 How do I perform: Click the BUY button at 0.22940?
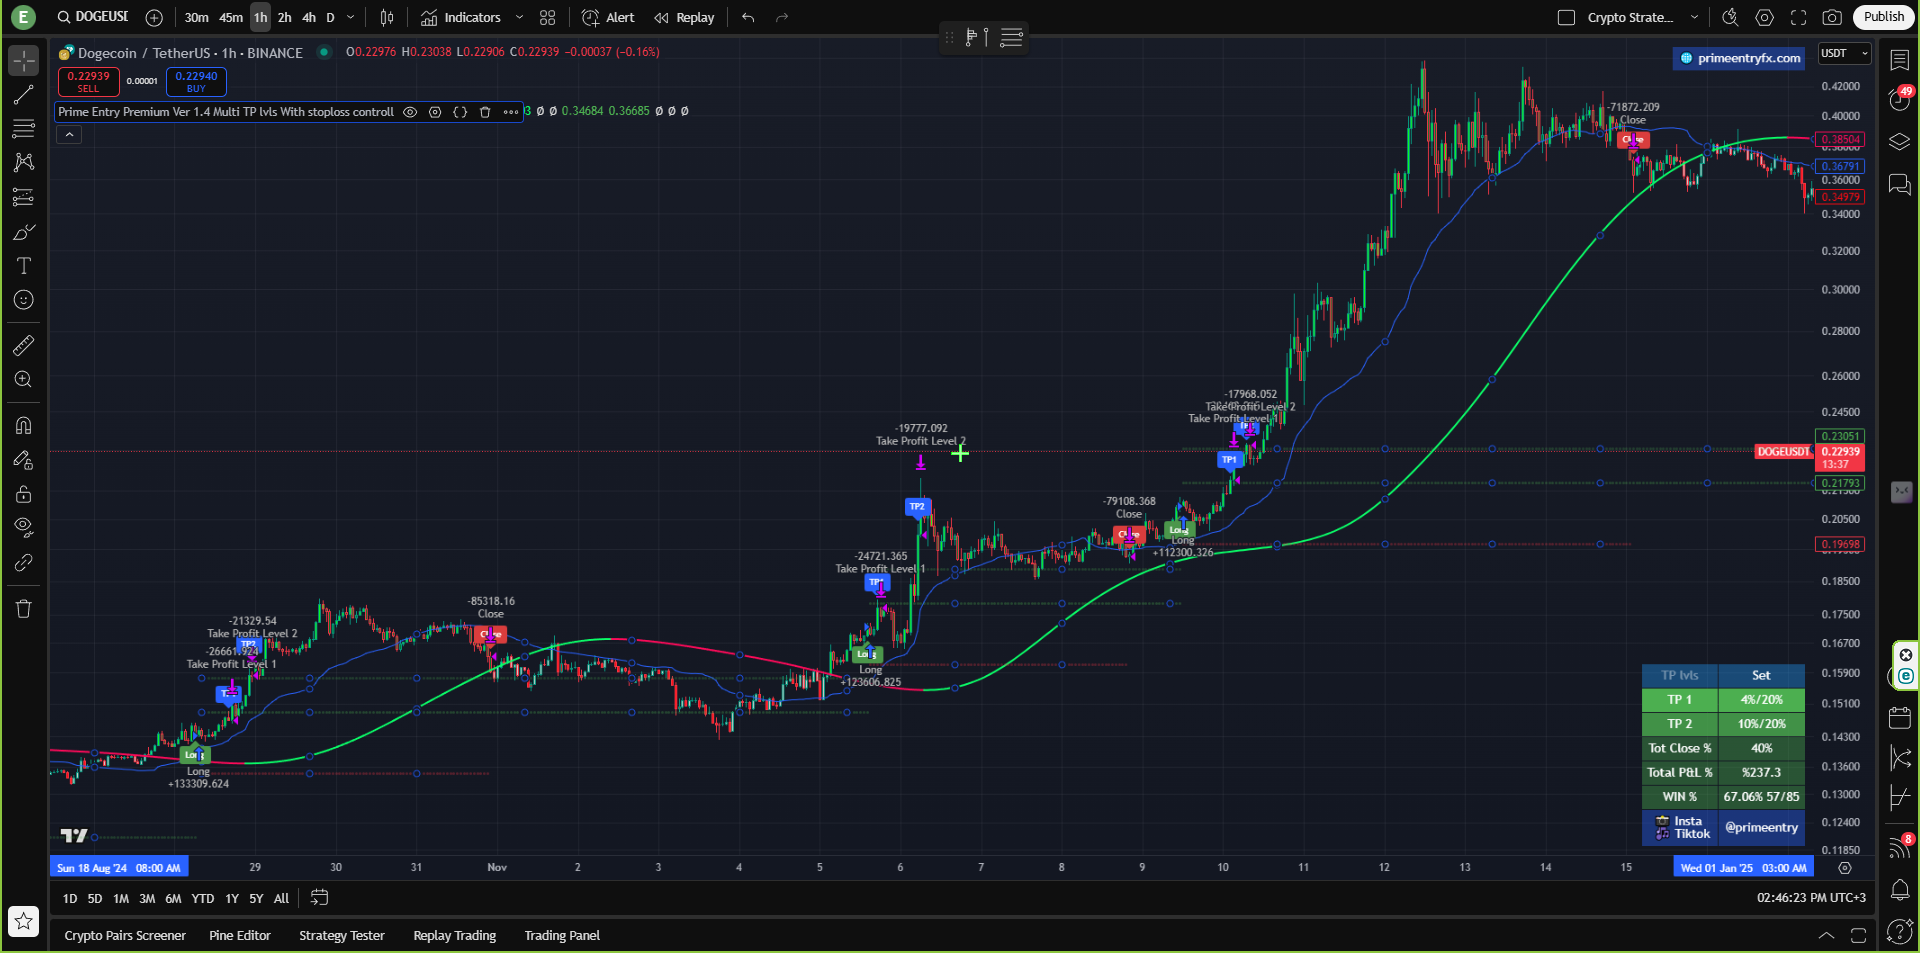tap(196, 81)
